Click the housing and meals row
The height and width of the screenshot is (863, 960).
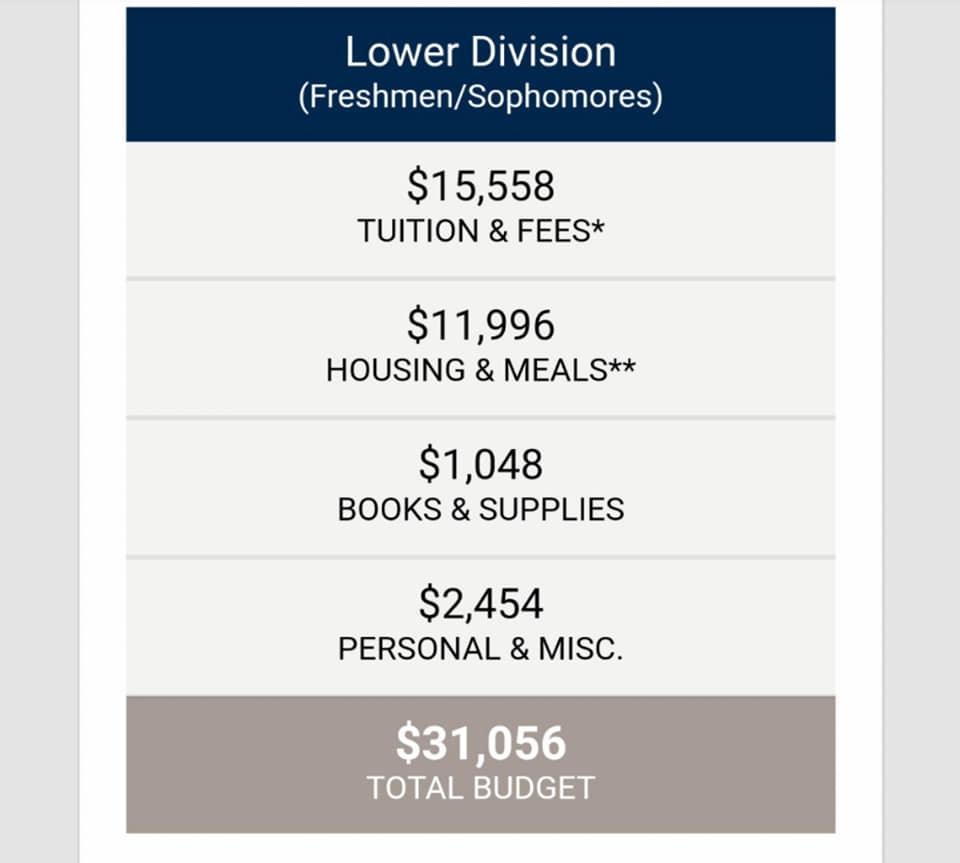coord(481,348)
